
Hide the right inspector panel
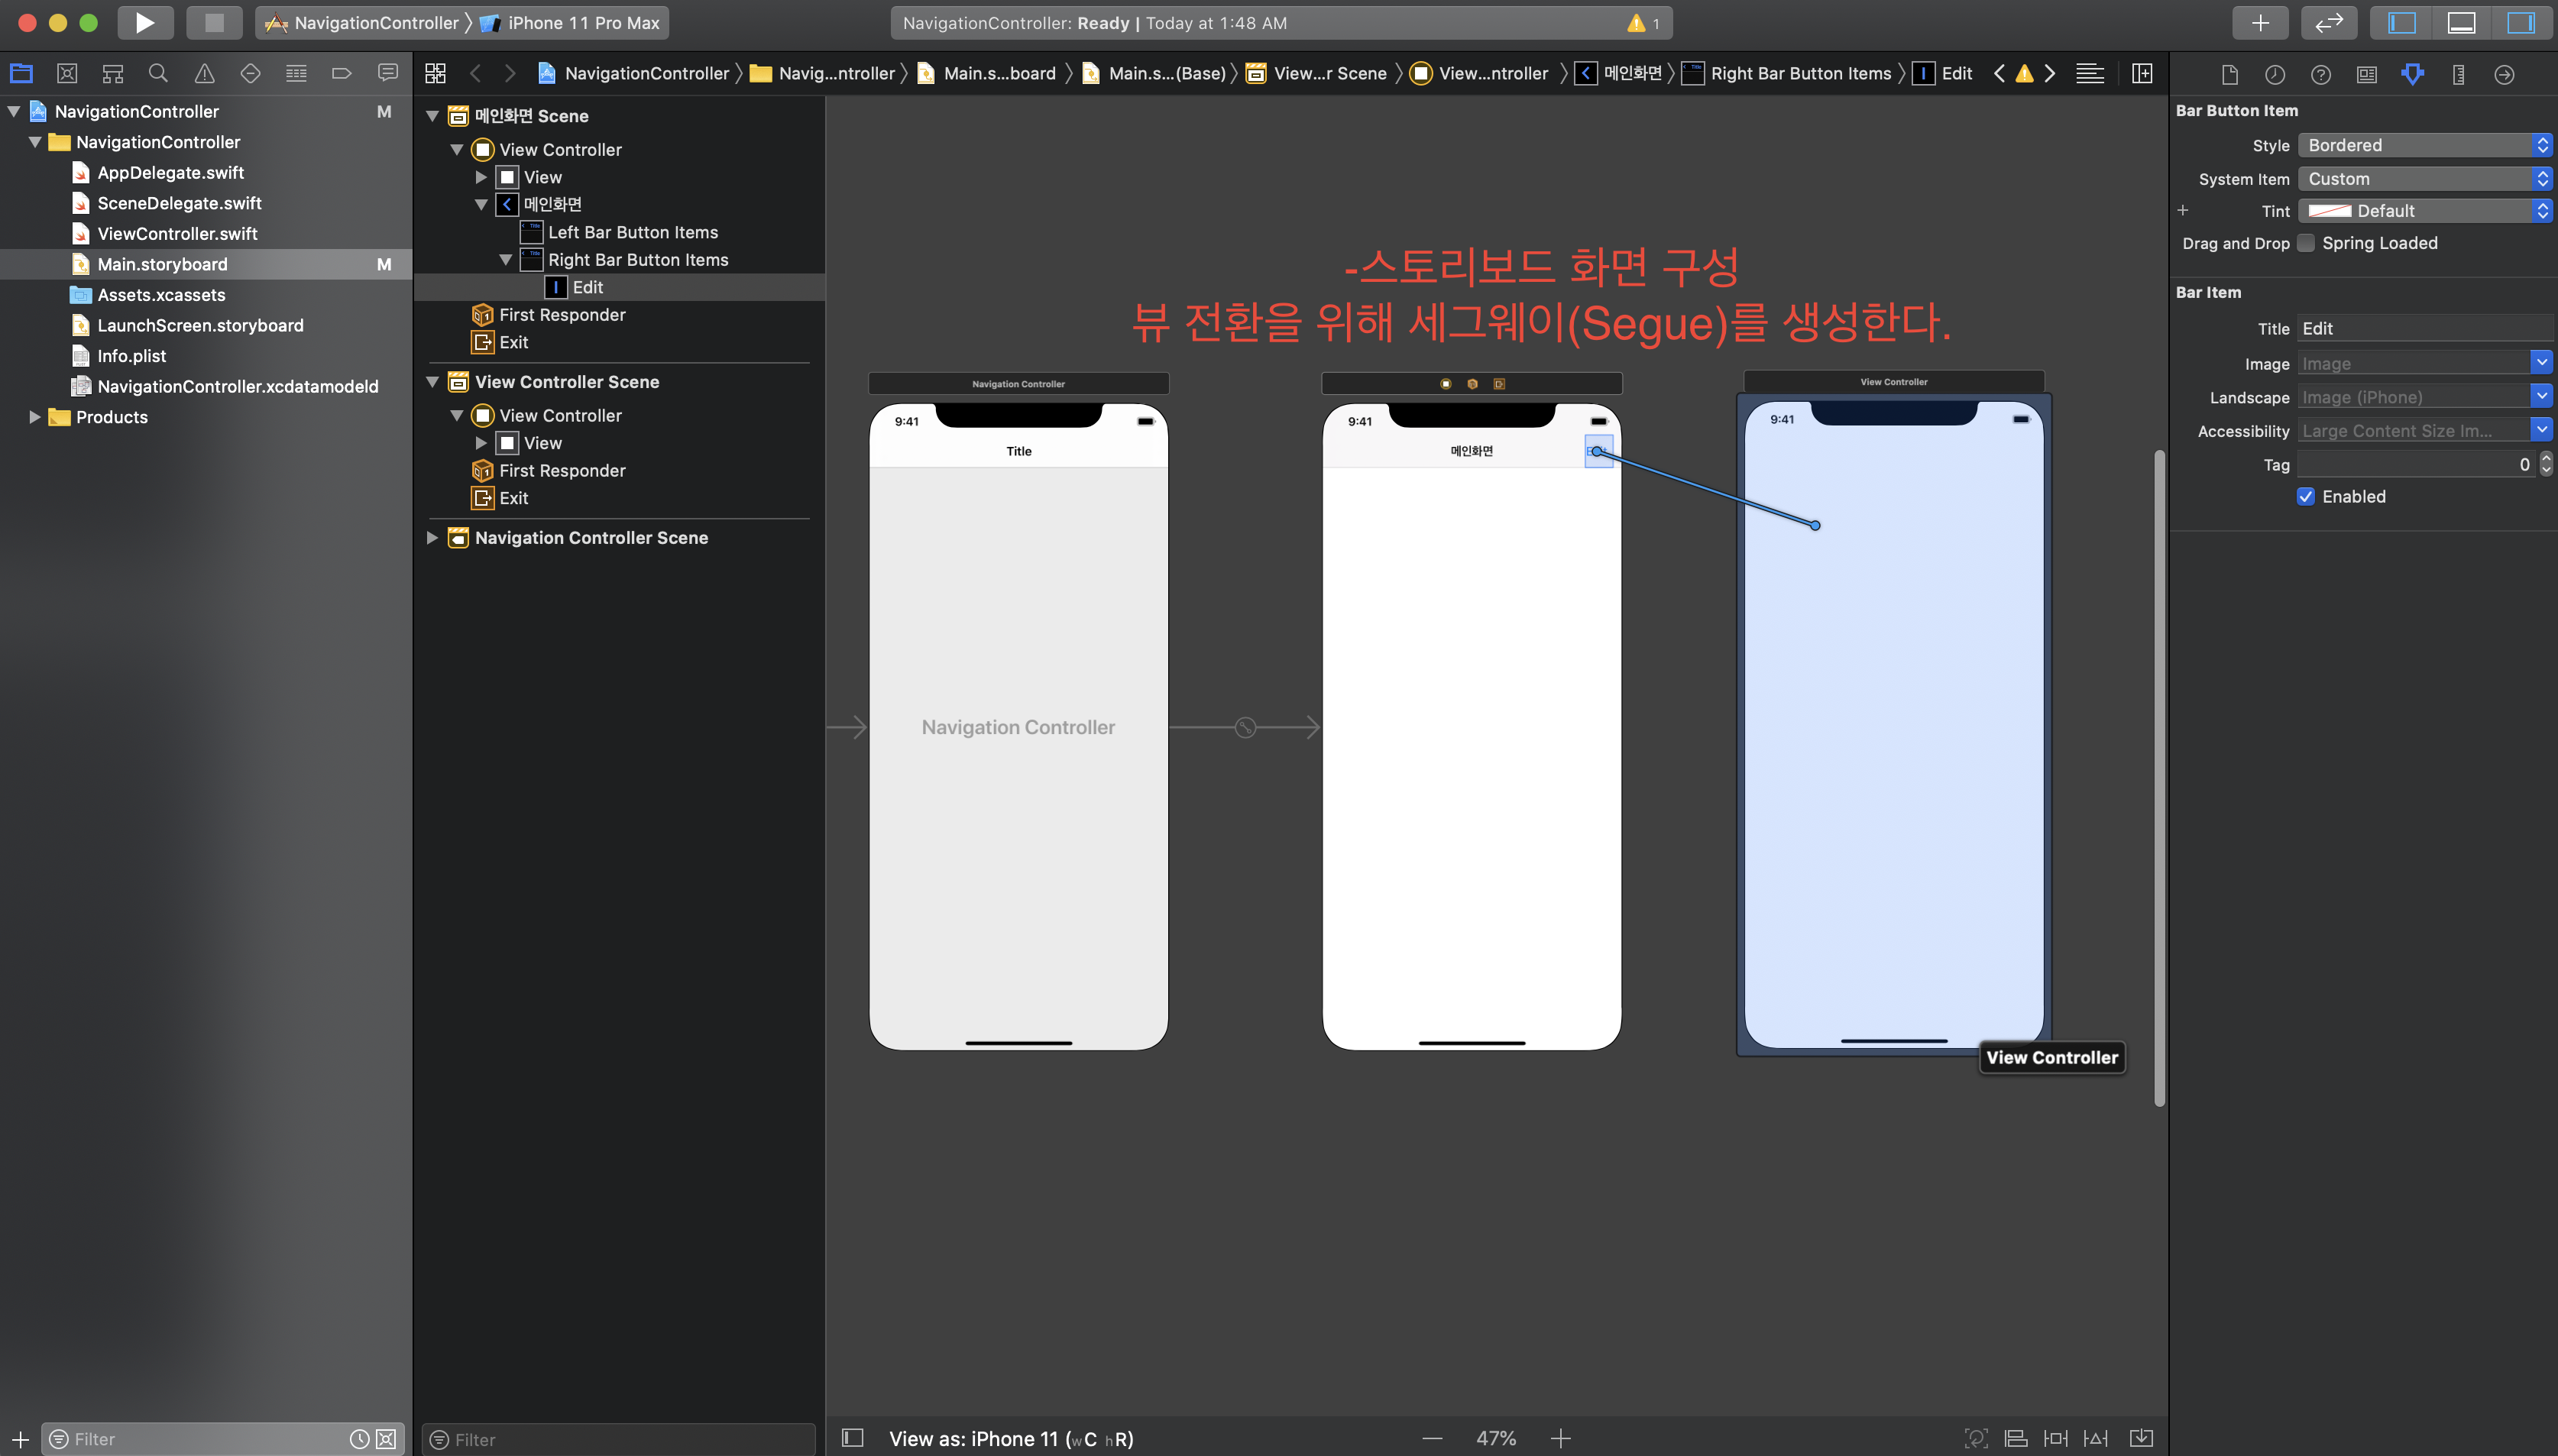tap(2520, 22)
